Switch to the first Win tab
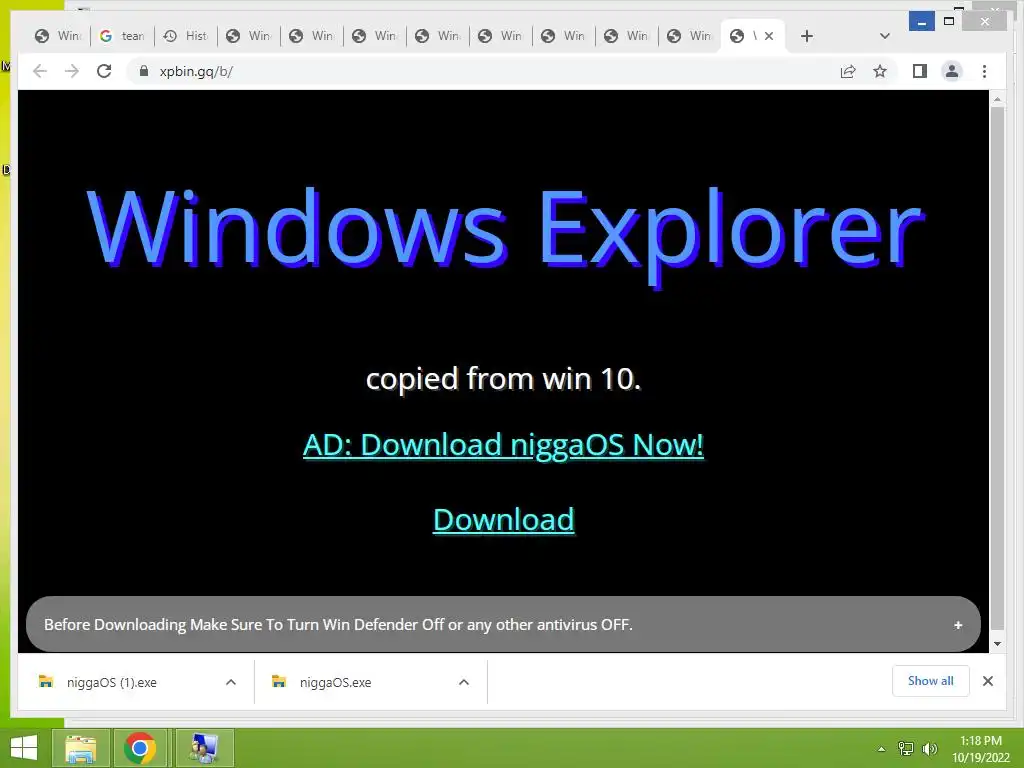This screenshot has height=768, width=1024. pyautogui.click(x=58, y=36)
